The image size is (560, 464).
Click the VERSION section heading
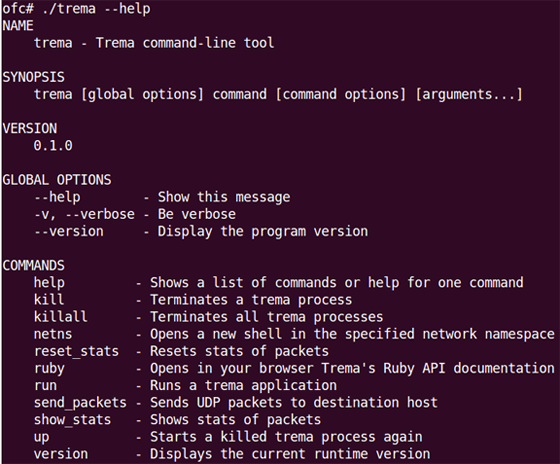click(30, 129)
